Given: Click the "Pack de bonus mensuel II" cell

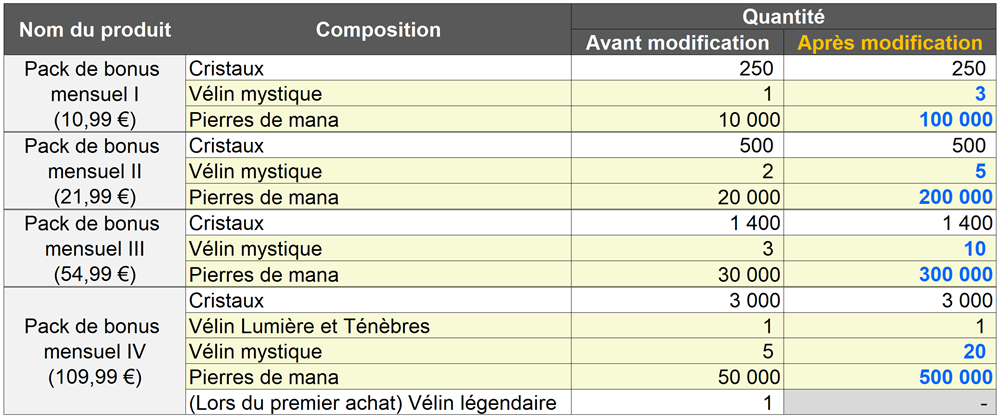Looking at the screenshot, I should (x=95, y=171).
